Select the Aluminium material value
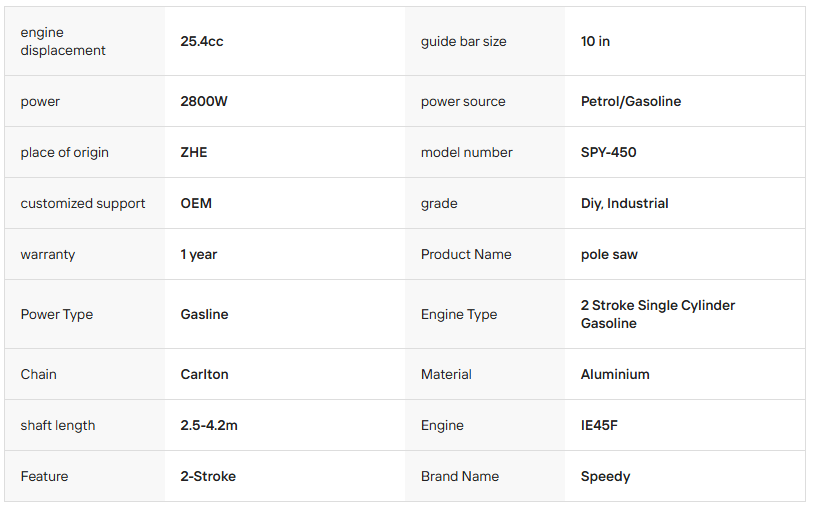The image size is (814, 511). coord(615,375)
